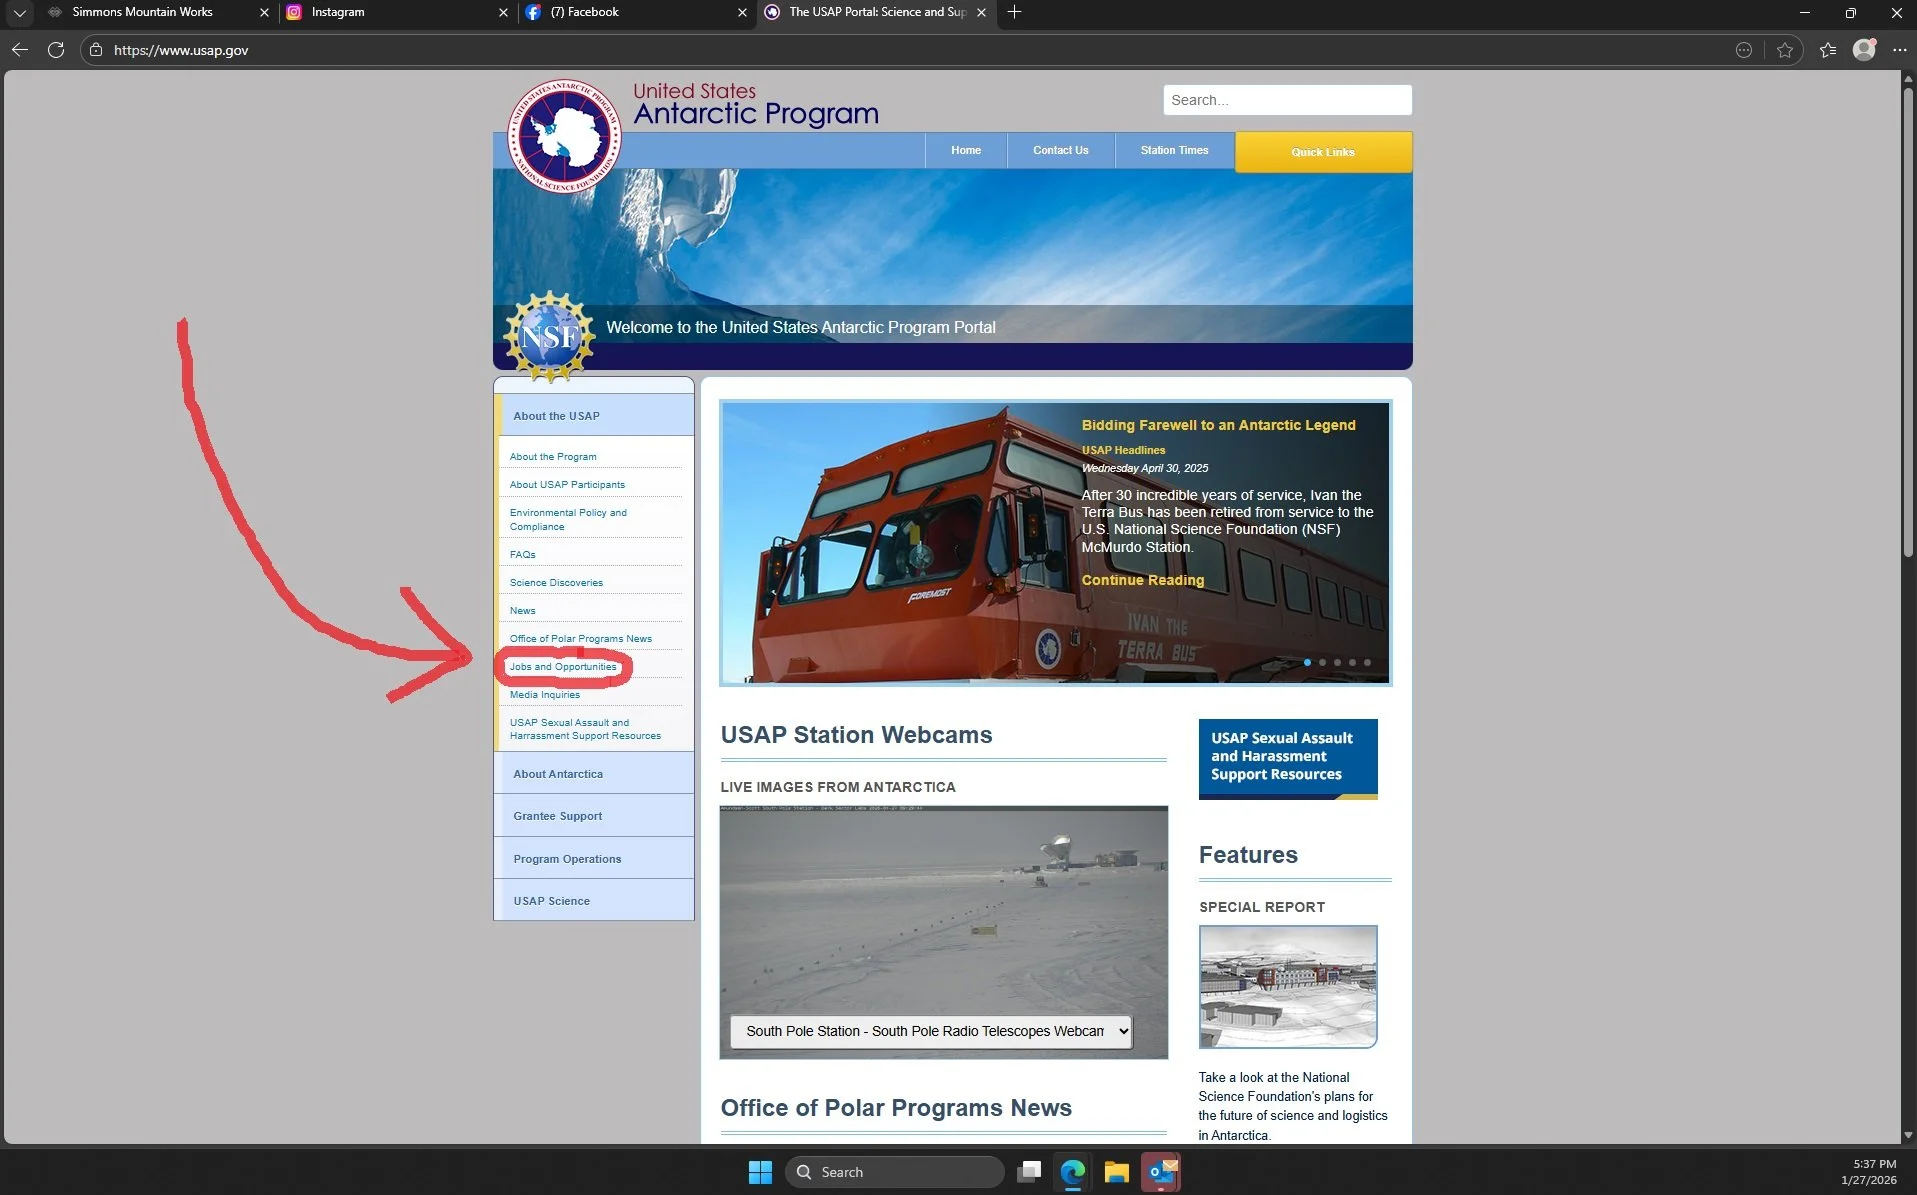Viewport: 1917px width, 1195px height.
Task: Click the site info lock icon
Action: [96, 50]
